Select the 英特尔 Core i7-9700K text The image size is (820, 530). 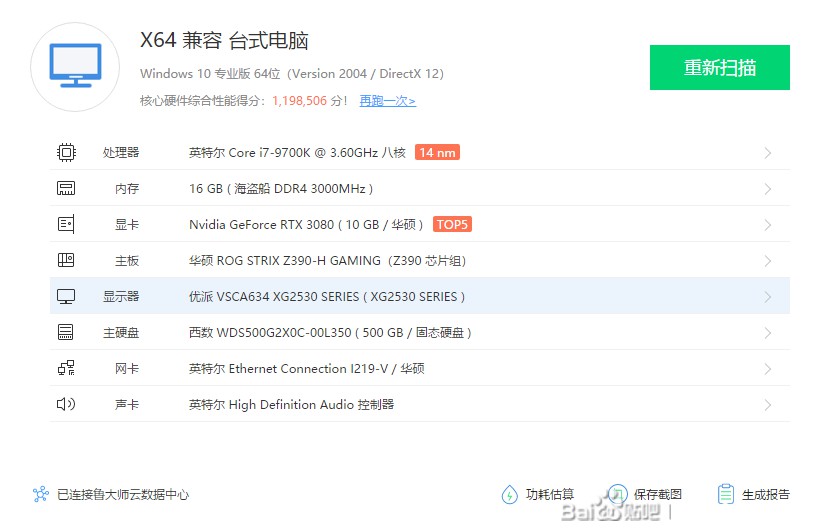297,153
